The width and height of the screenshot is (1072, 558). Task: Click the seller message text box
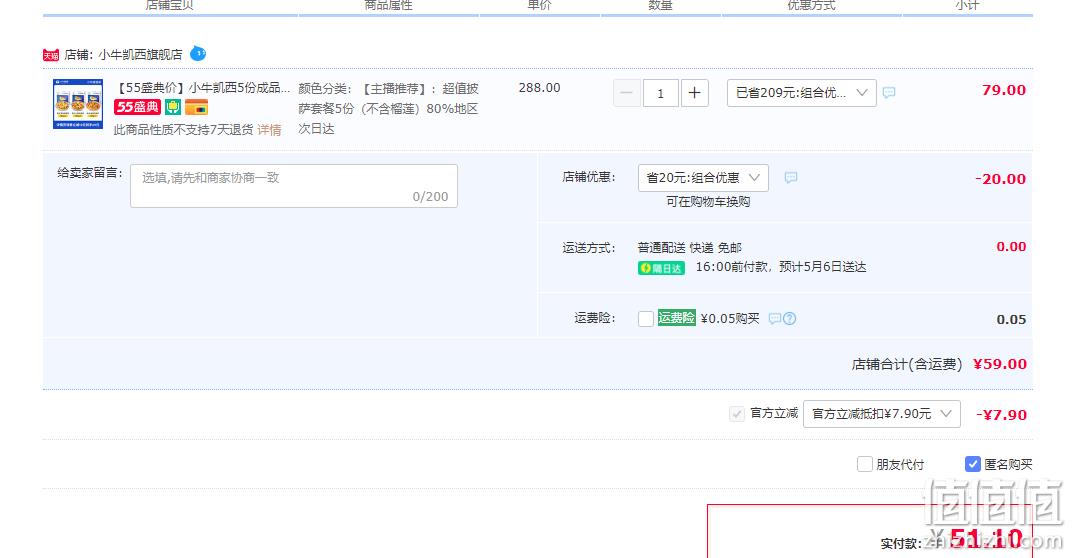(x=294, y=186)
